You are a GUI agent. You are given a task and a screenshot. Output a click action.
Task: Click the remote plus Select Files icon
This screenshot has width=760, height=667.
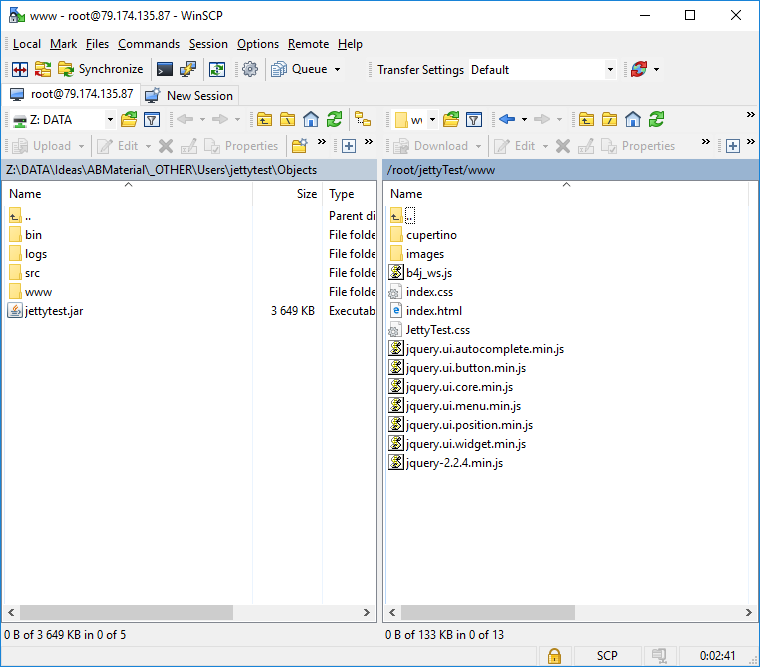click(x=733, y=146)
